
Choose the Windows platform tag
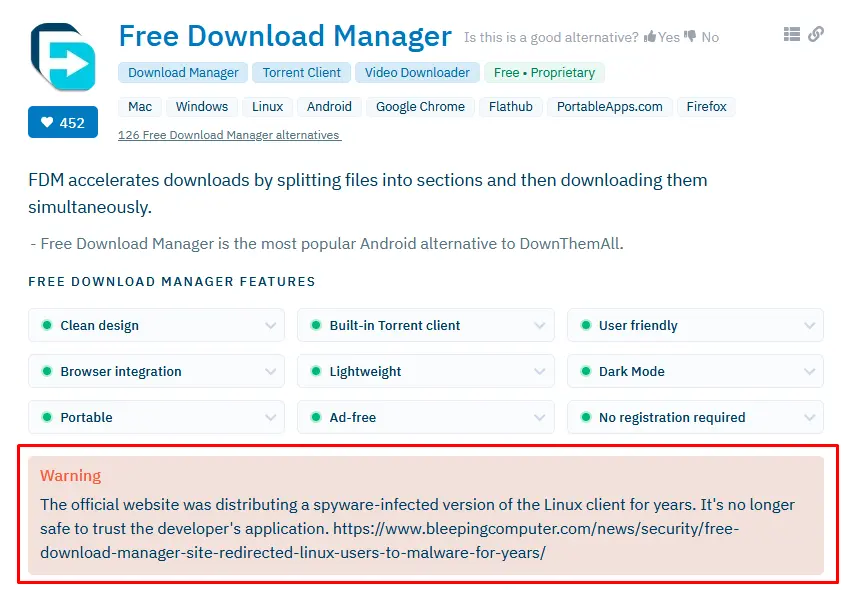202,107
